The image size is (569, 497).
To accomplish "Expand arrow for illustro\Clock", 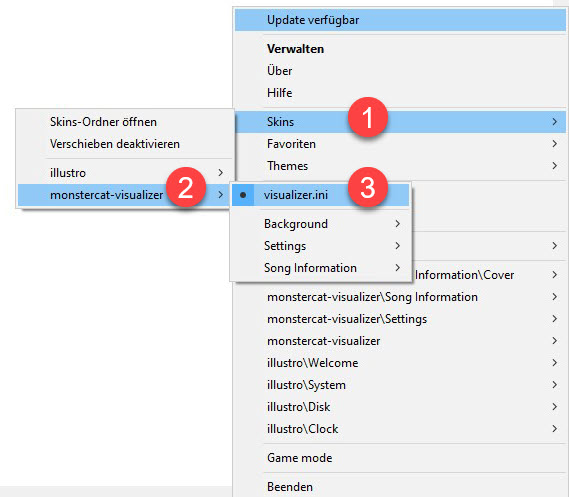I will [x=554, y=429].
